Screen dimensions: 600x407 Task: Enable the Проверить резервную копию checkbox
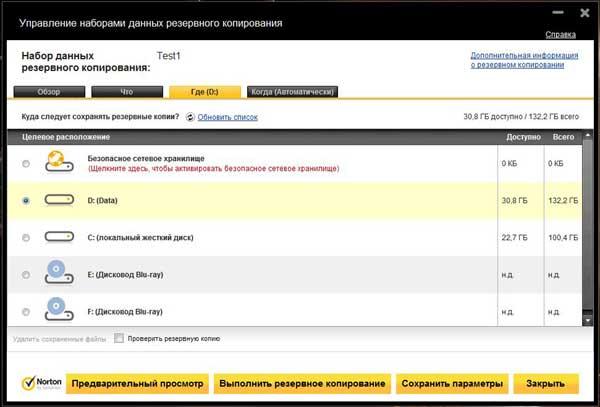click(119, 338)
